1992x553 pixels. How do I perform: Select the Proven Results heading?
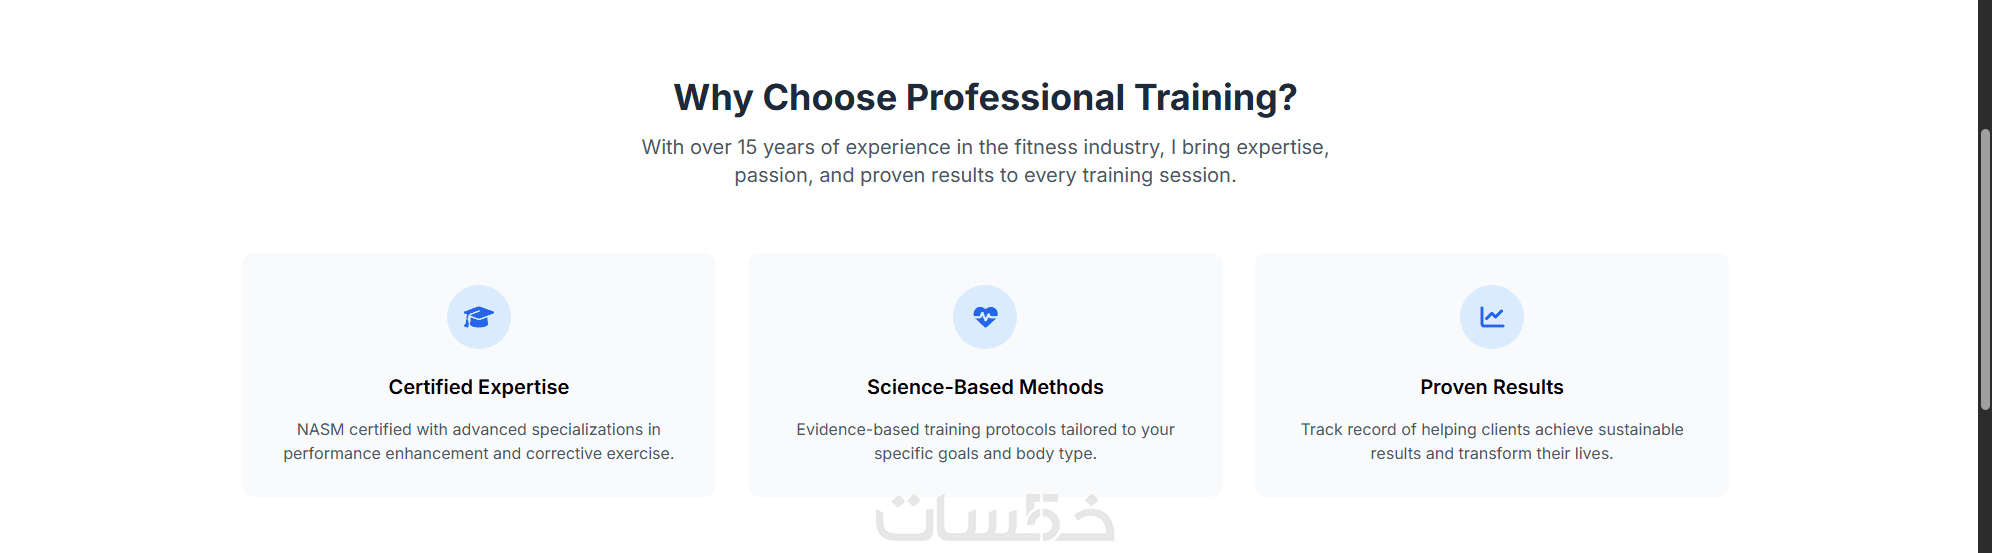pos(1491,387)
